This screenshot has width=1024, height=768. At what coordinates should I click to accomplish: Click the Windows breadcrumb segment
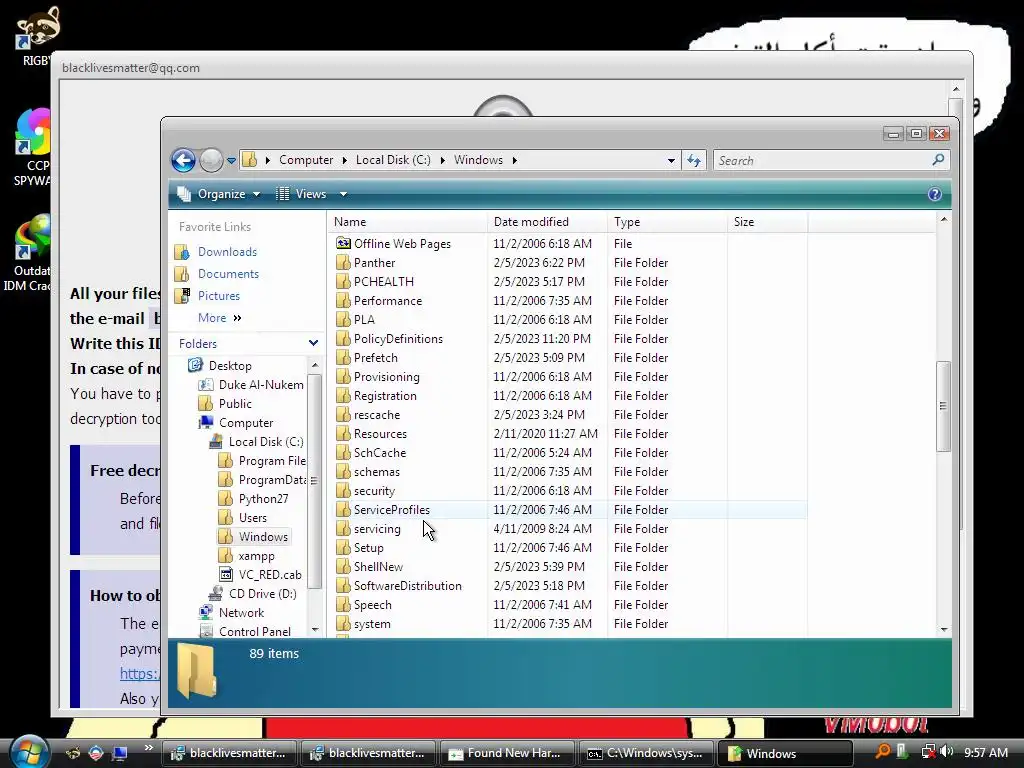pos(478,160)
